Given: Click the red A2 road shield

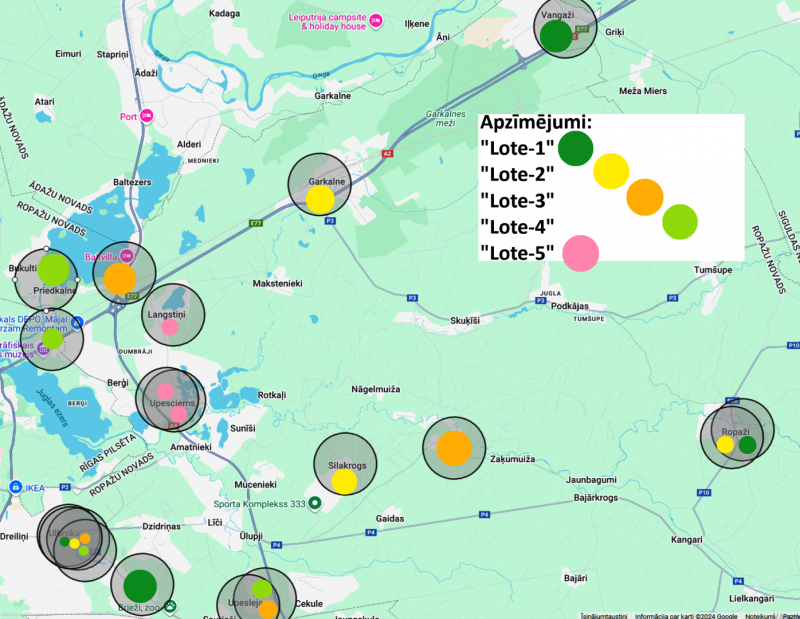Looking at the screenshot, I should coord(388,154).
